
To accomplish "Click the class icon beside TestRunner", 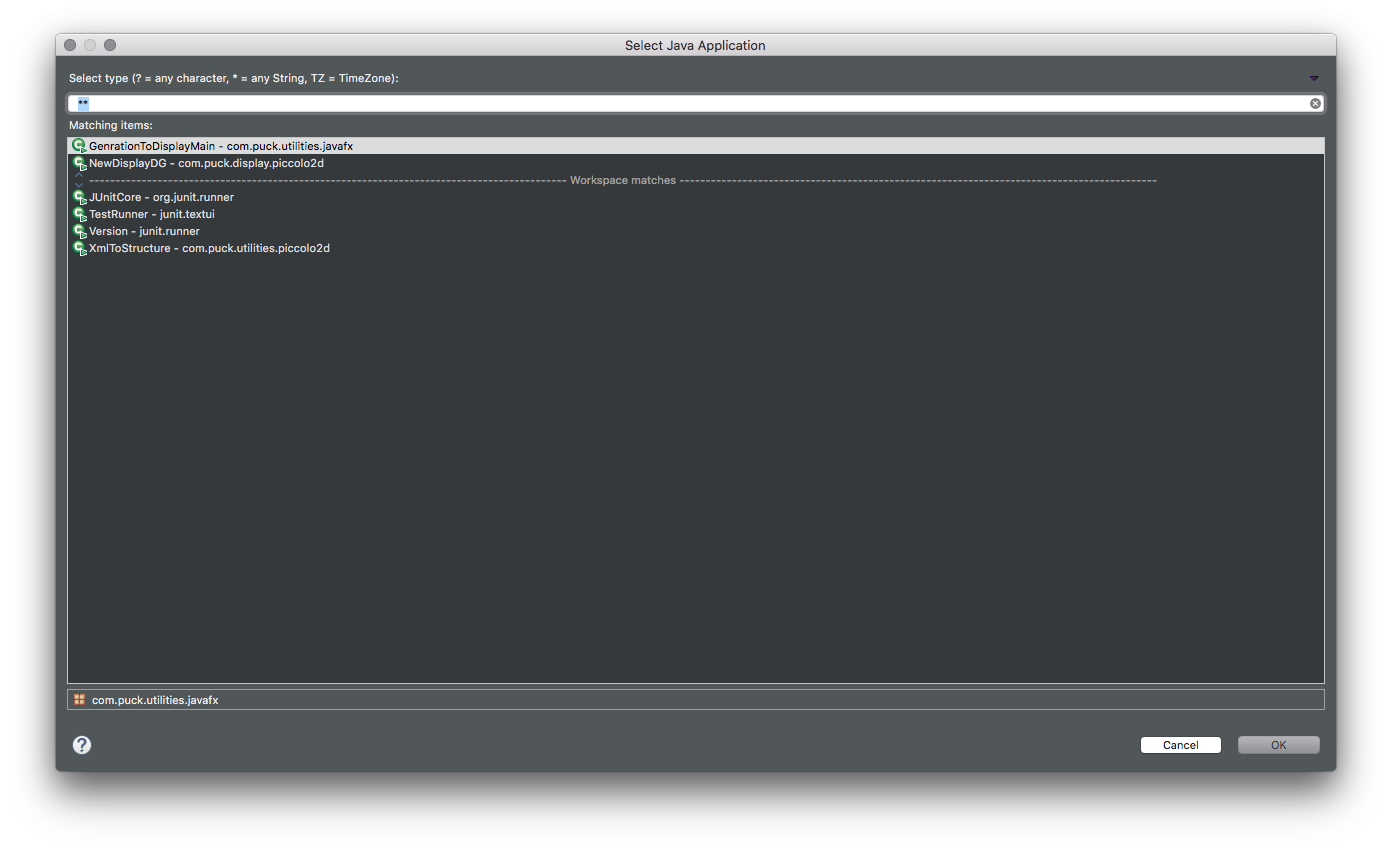I will point(79,214).
